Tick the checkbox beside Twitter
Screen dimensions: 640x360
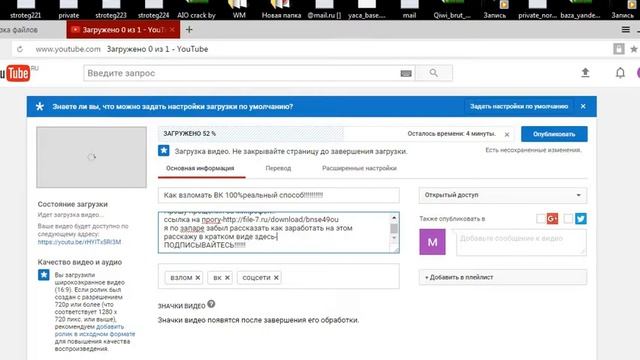pos(568,219)
